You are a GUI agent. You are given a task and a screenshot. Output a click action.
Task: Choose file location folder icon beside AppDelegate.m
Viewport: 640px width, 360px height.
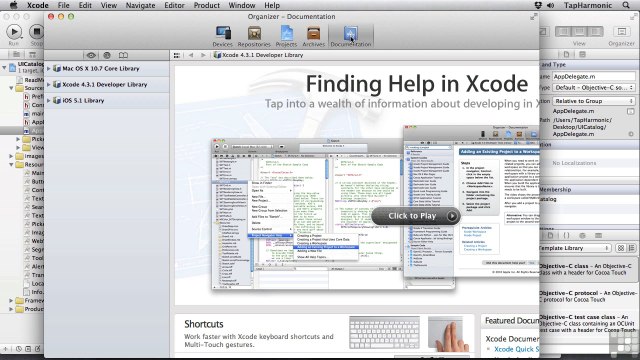[631, 111]
